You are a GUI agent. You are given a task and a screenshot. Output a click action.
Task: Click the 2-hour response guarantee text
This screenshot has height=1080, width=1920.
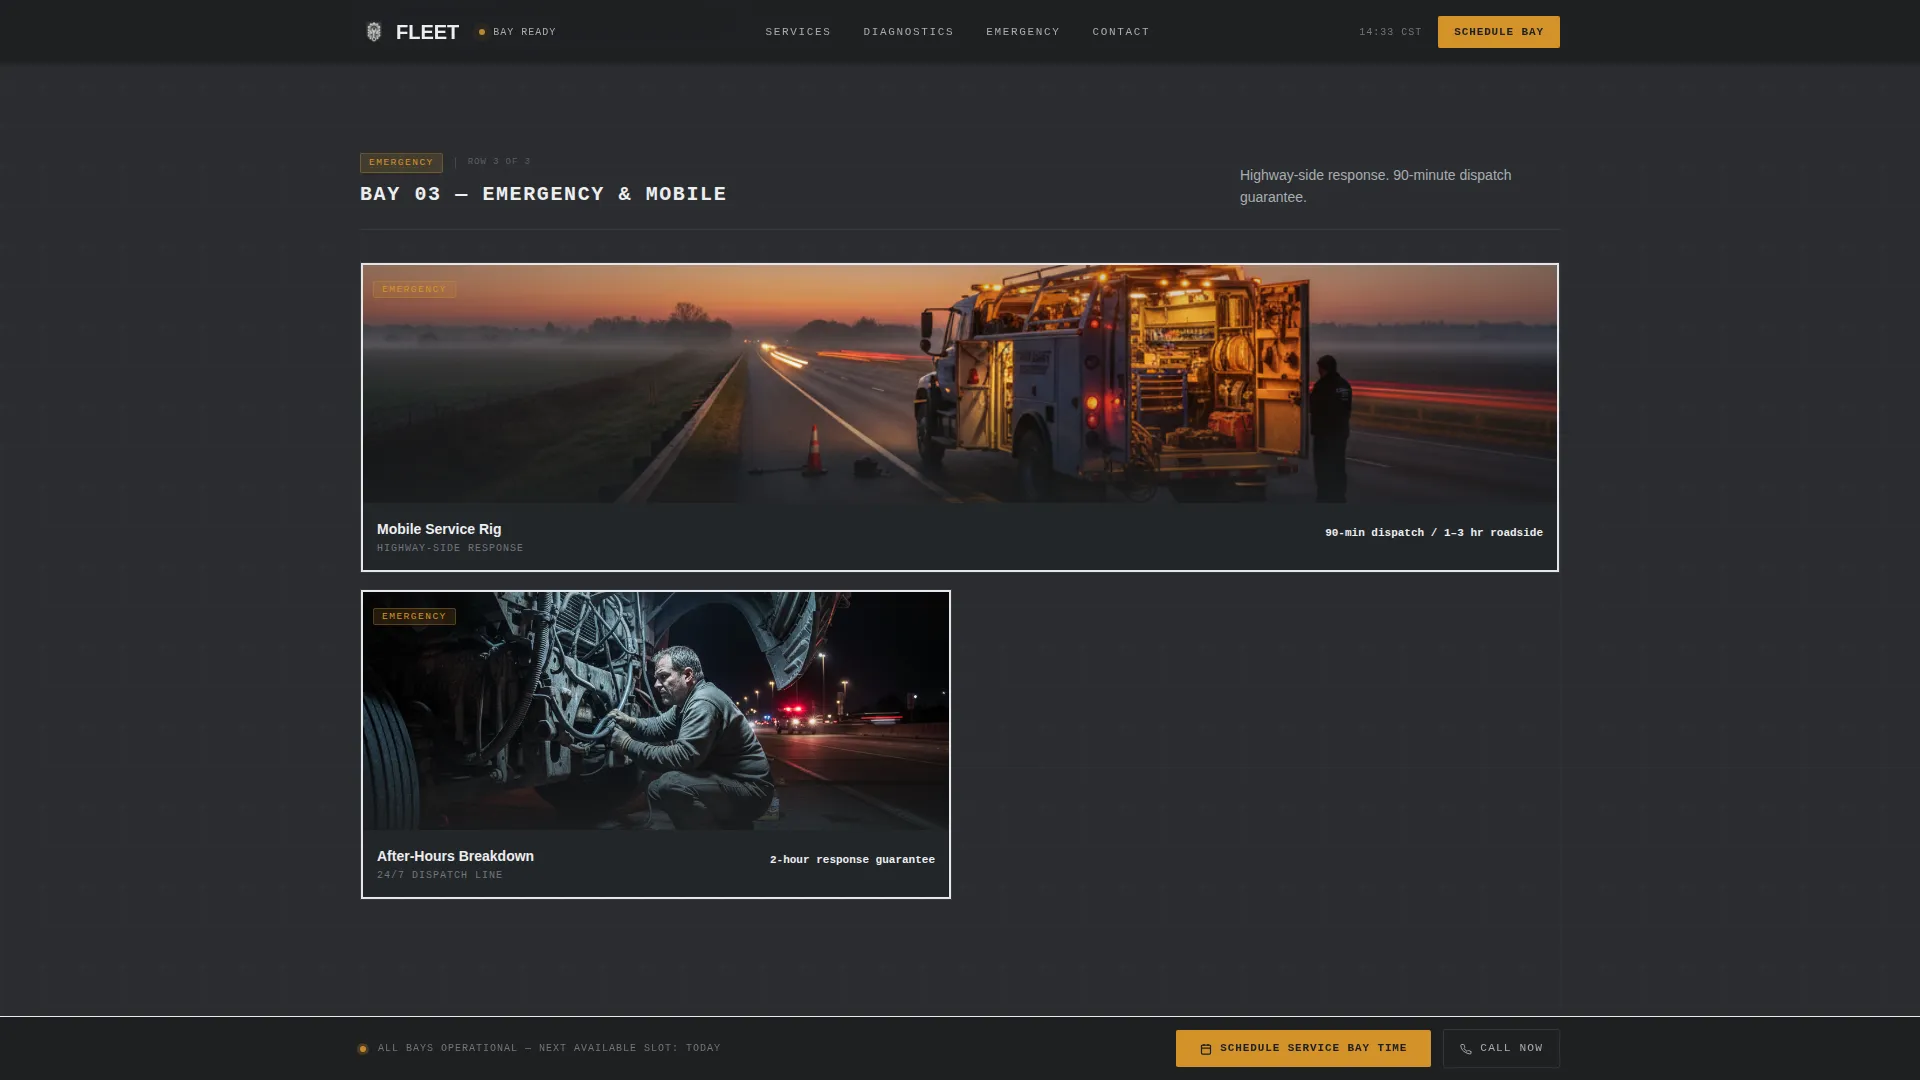[852, 860]
